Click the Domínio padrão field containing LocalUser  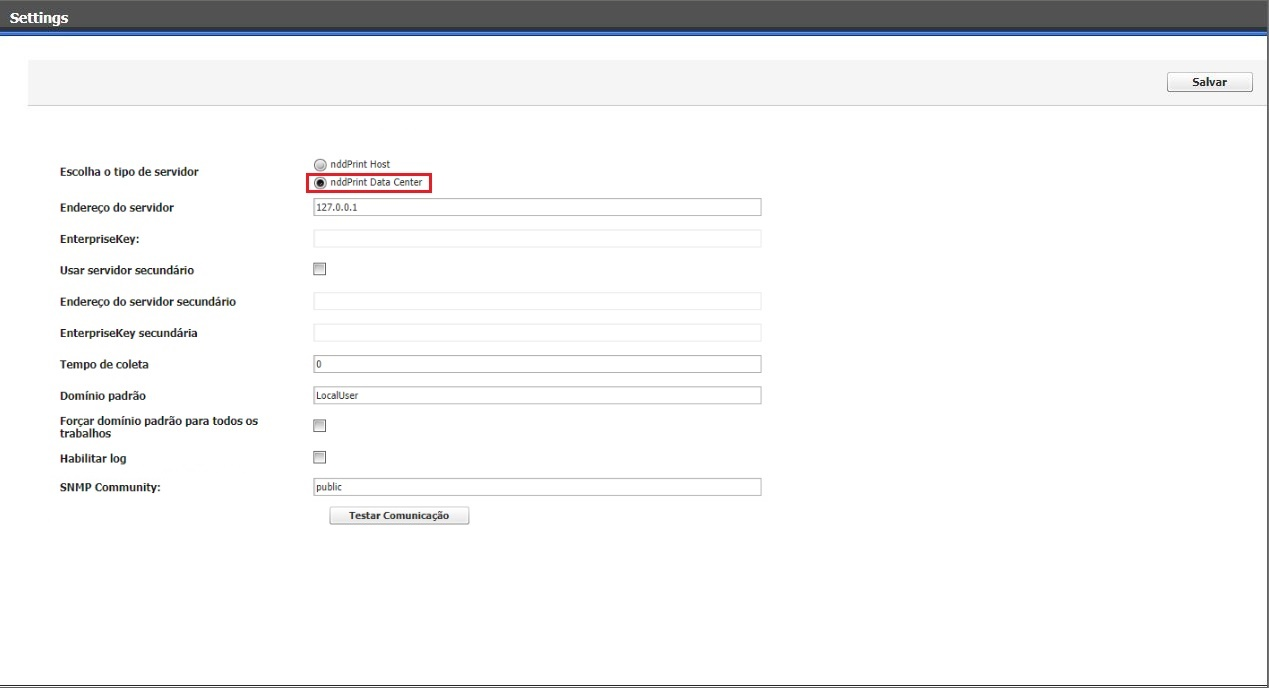[537, 395]
